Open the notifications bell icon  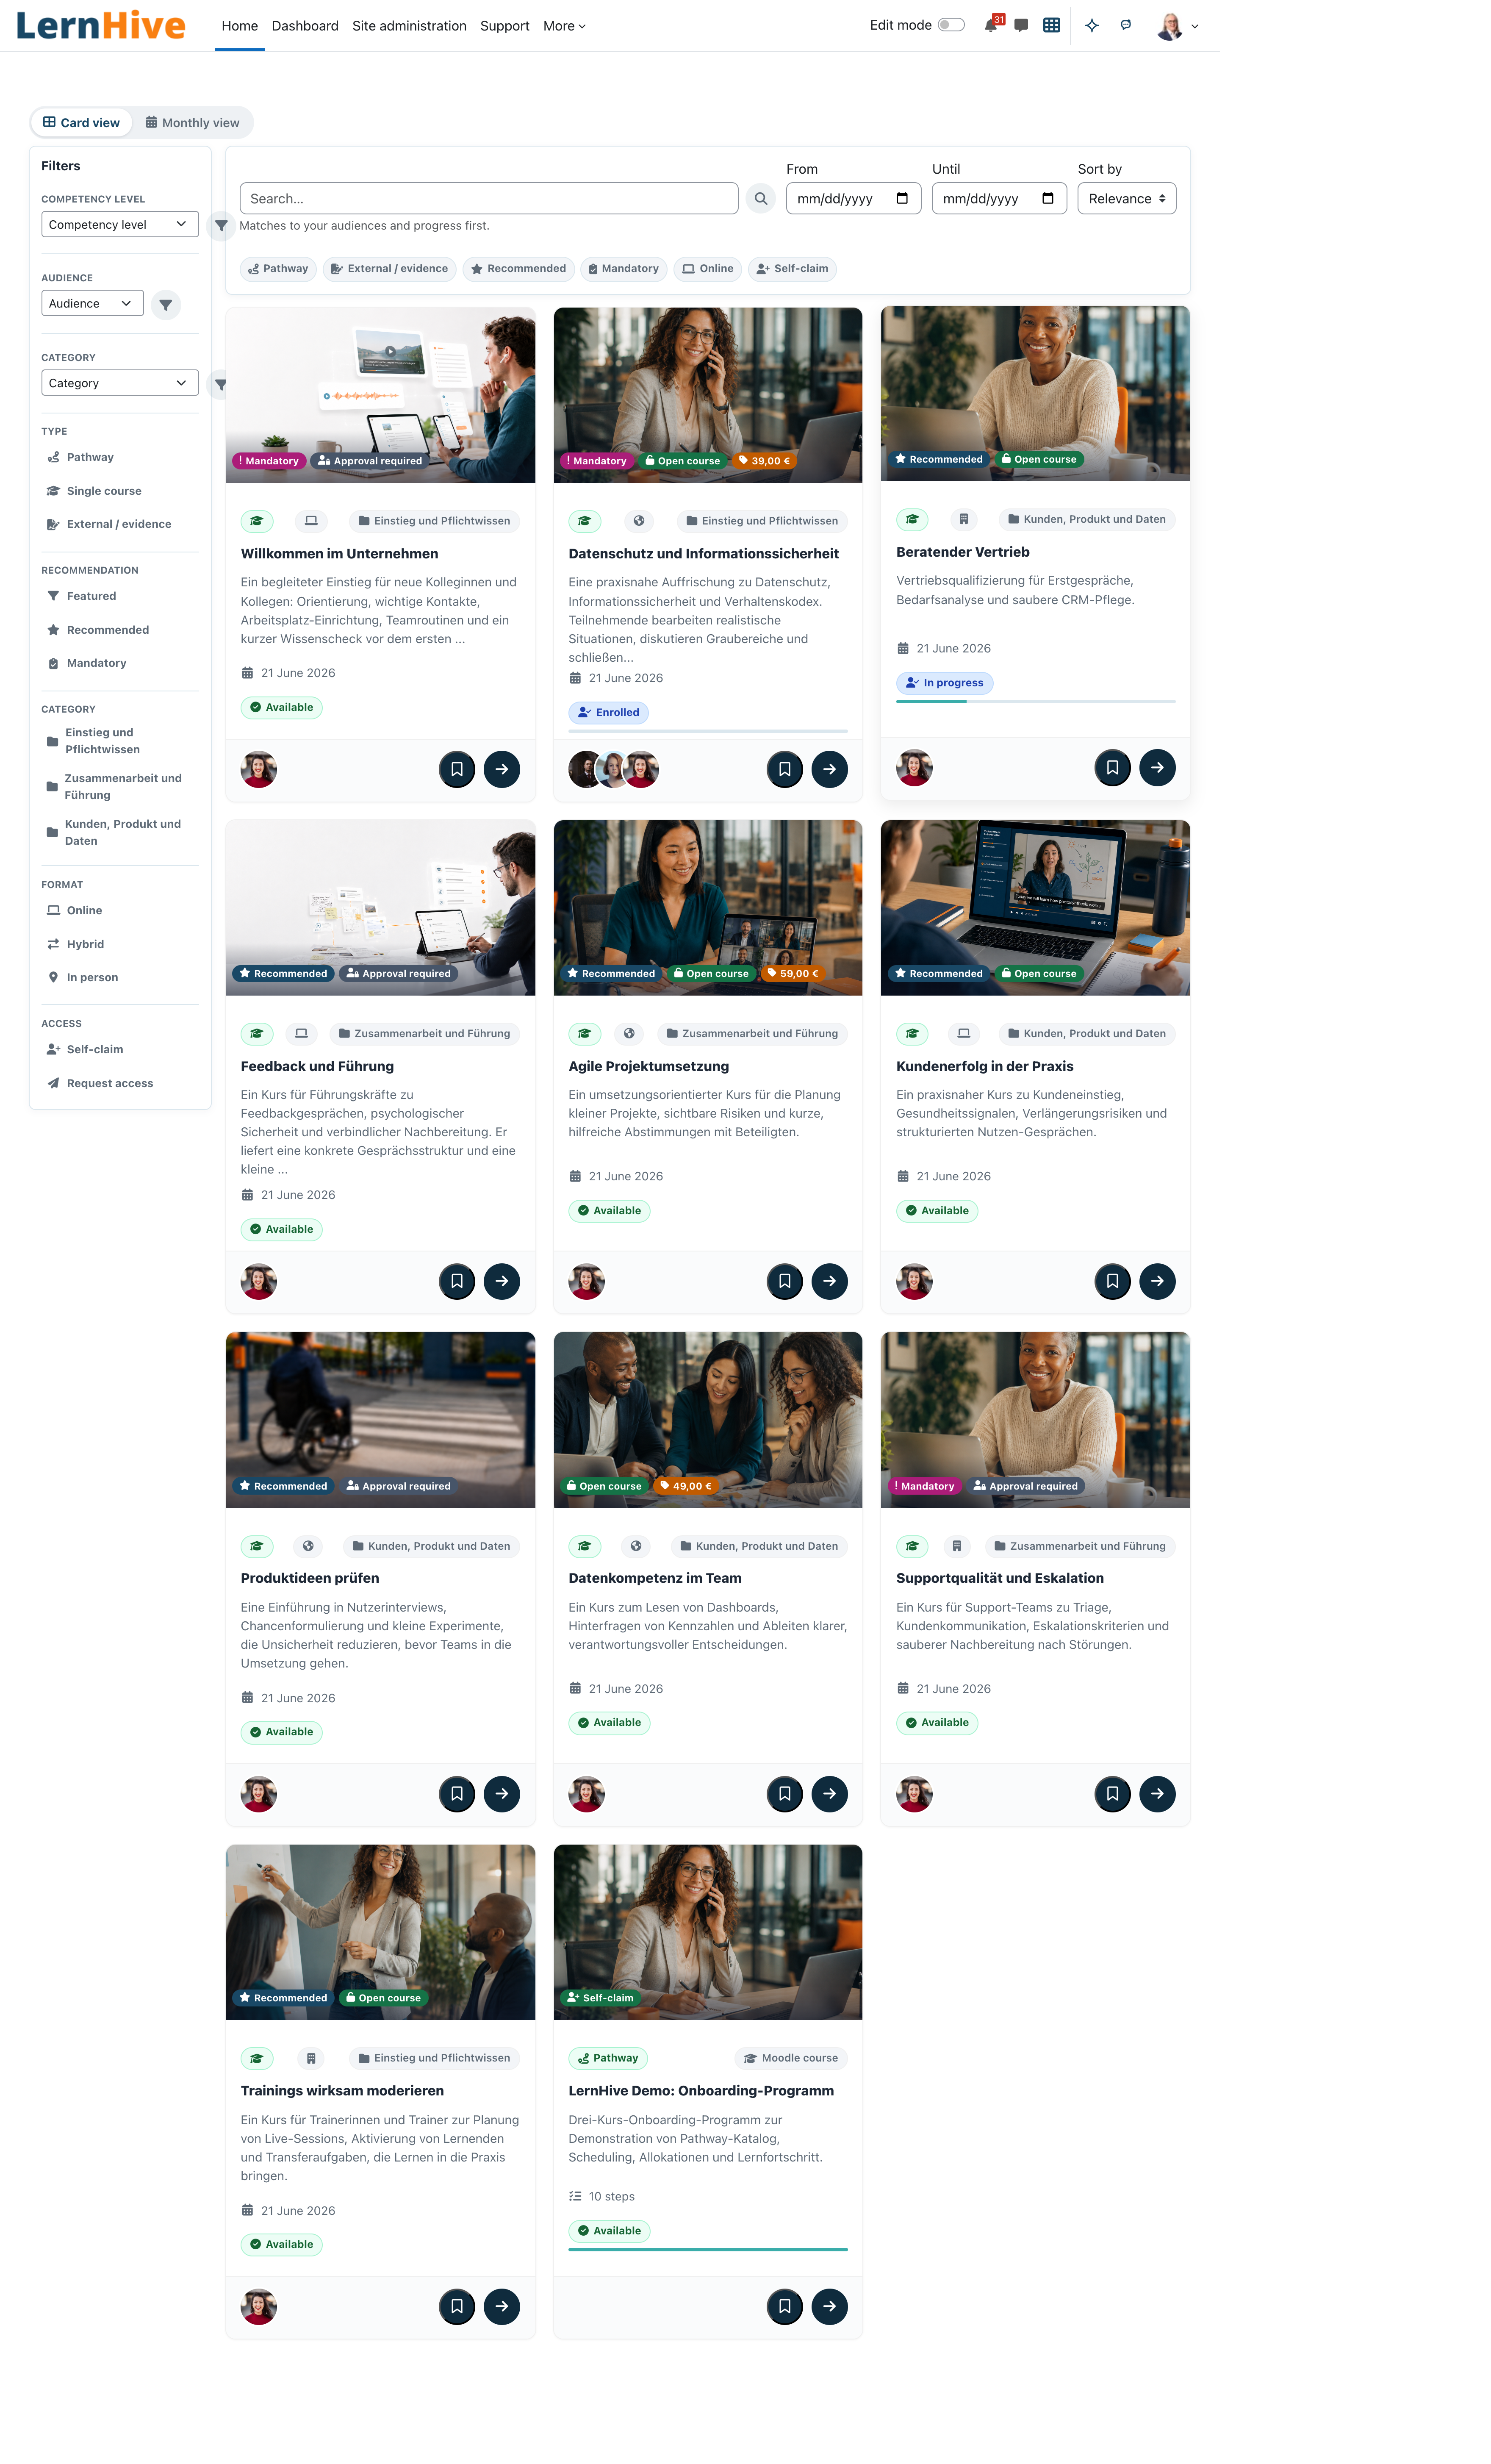tap(990, 26)
